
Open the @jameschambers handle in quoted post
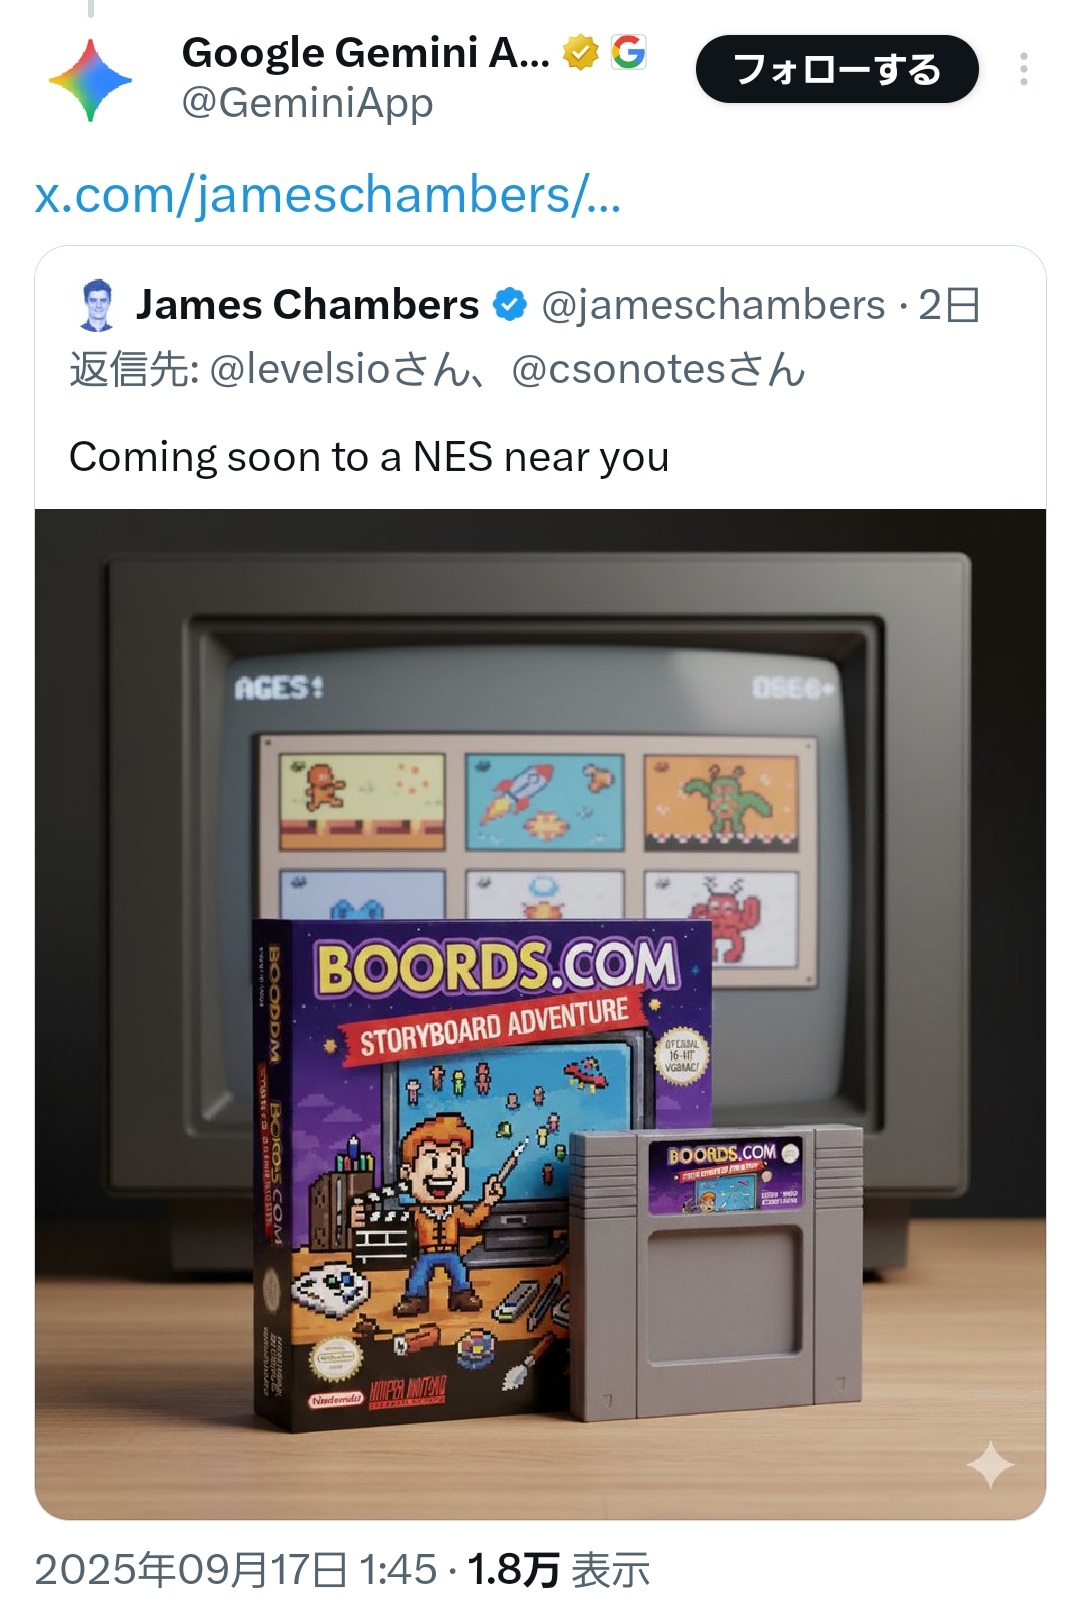(713, 305)
